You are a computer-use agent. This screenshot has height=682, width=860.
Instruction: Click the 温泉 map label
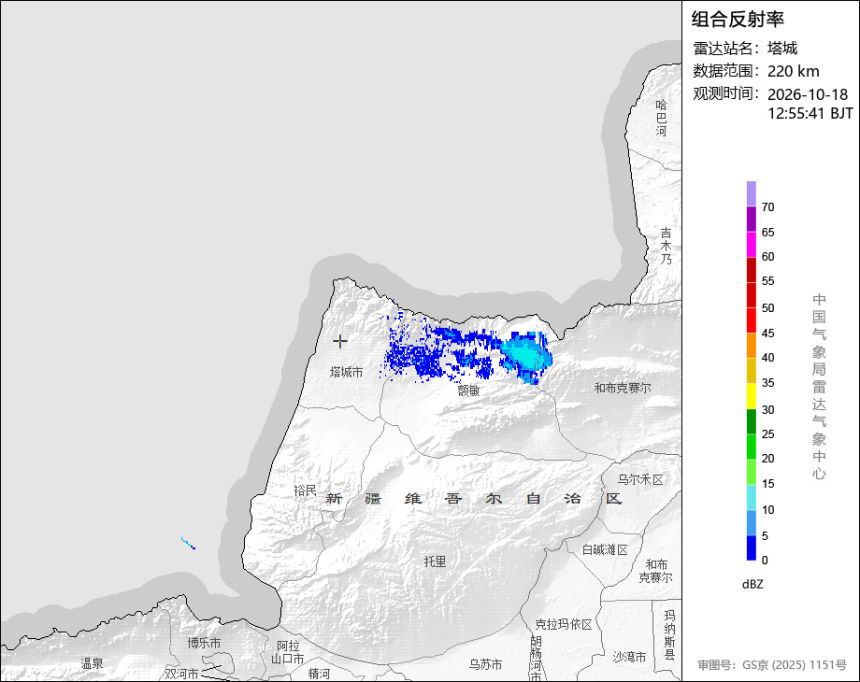point(92,663)
